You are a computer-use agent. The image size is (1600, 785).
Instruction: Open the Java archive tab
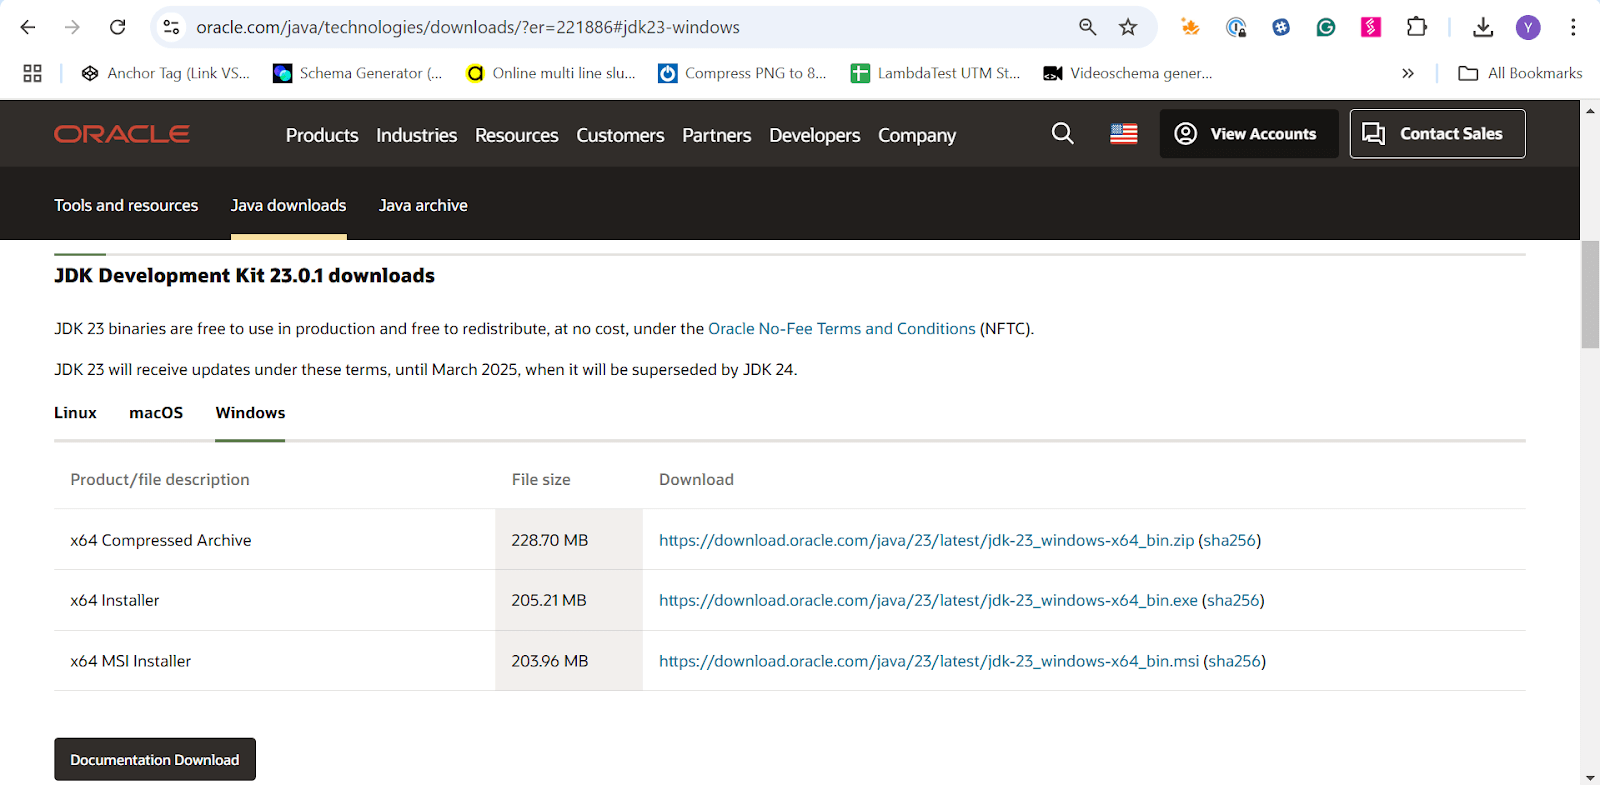coord(423,205)
